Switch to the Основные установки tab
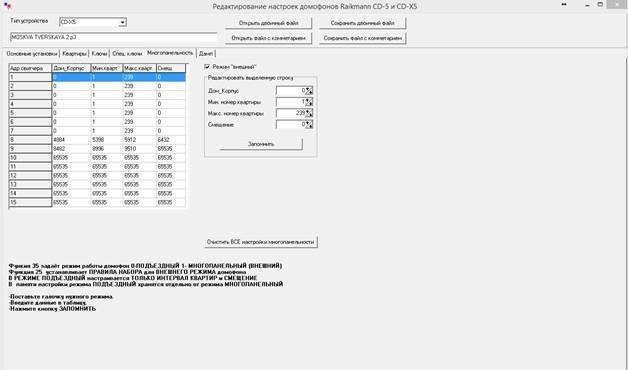Viewport: 628px width, 370px height. tap(32, 54)
